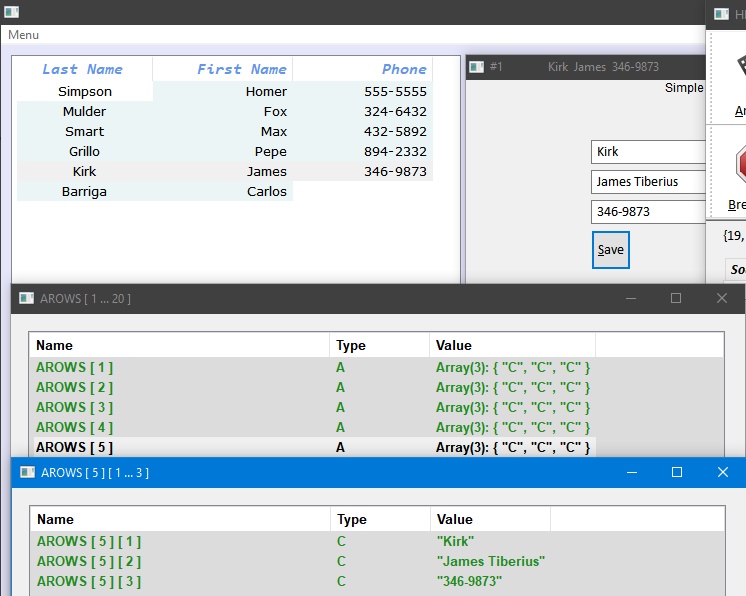The image size is (746, 596).
Task: Select the Pepe first name cell
Action: (223, 151)
